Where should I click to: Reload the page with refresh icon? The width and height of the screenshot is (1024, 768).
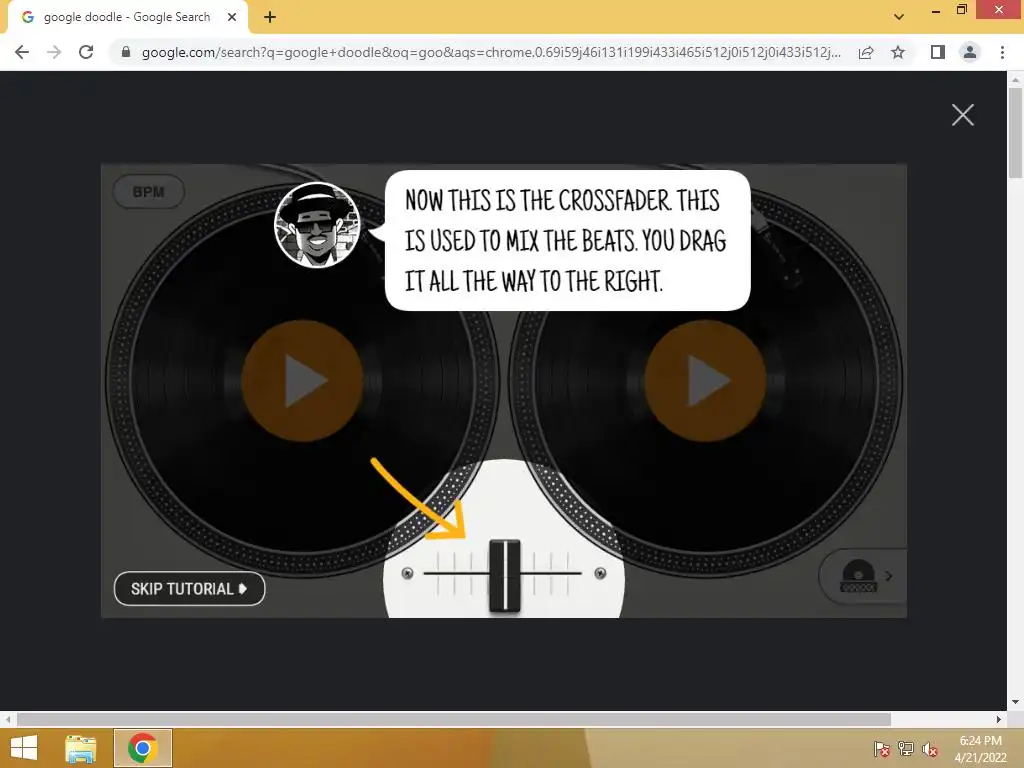pos(86,52)
